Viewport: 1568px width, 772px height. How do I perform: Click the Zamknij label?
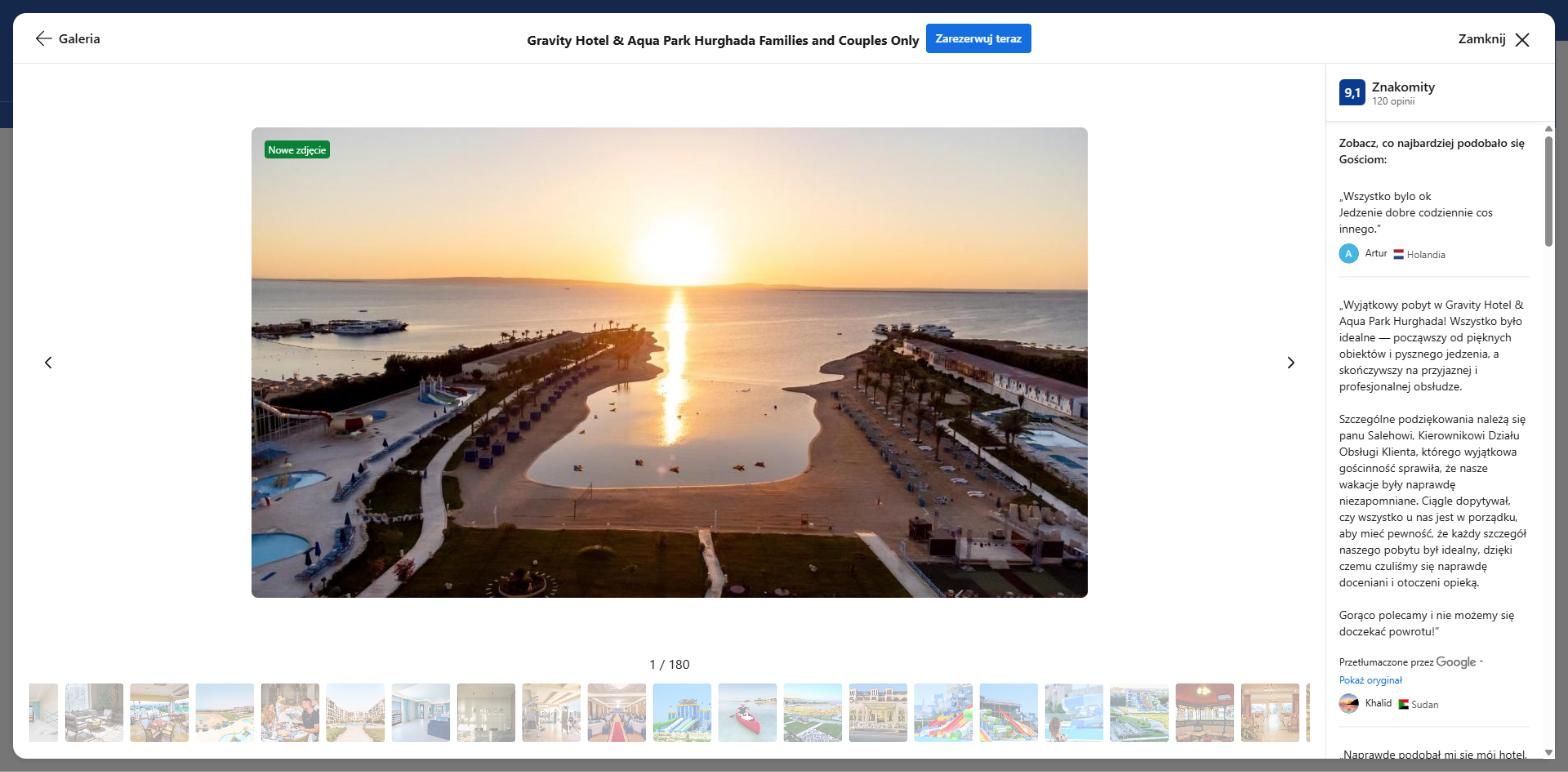(x=1481, y=39)
